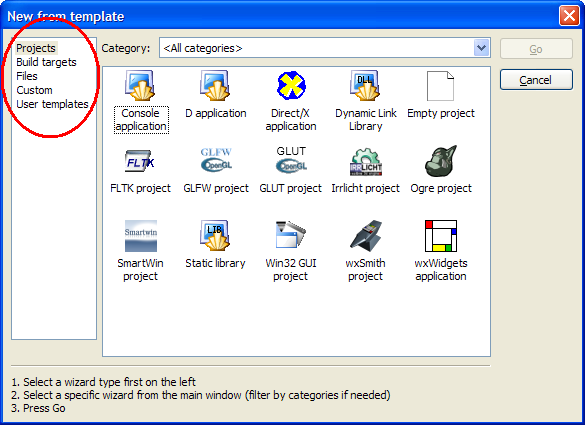Select the GLUT project icon
This screenshot has width=585, height=425.
[x=291, y=160]
